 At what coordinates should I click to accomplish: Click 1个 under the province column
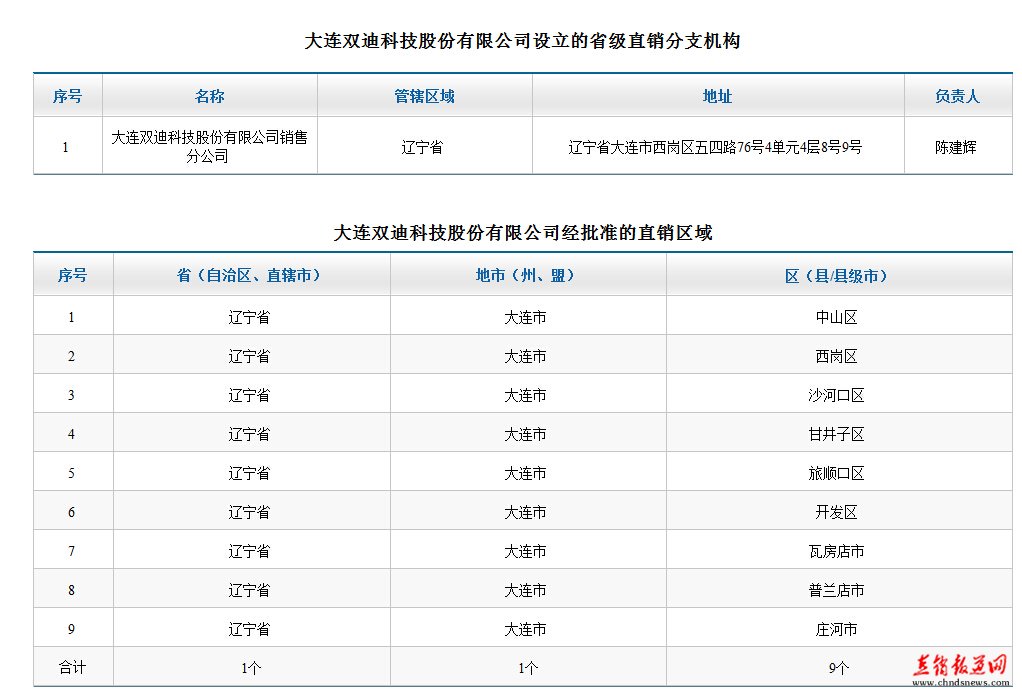coord(251,668)
